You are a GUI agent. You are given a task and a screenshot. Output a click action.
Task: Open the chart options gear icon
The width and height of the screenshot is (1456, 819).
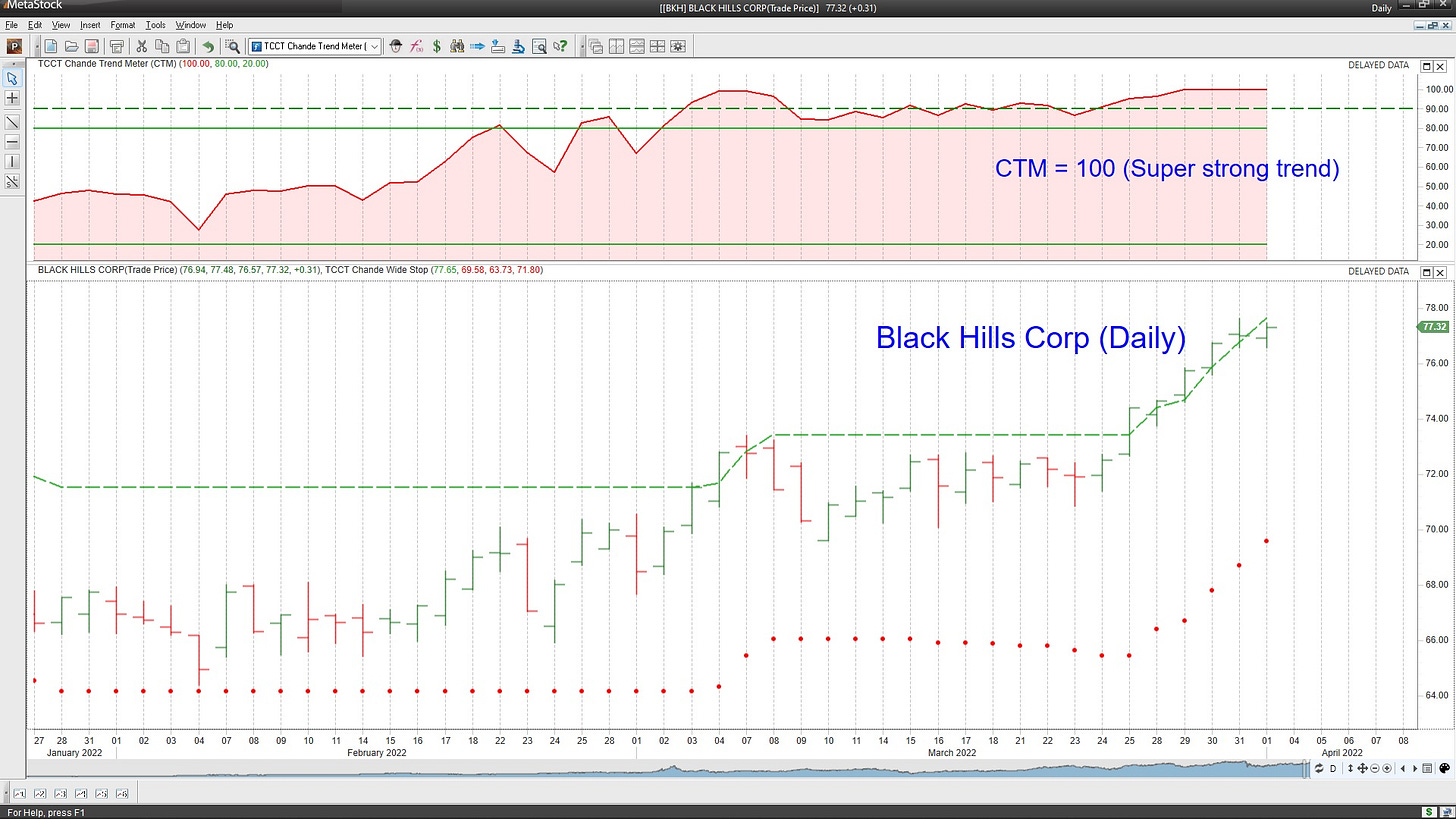(x=678, y=46)
